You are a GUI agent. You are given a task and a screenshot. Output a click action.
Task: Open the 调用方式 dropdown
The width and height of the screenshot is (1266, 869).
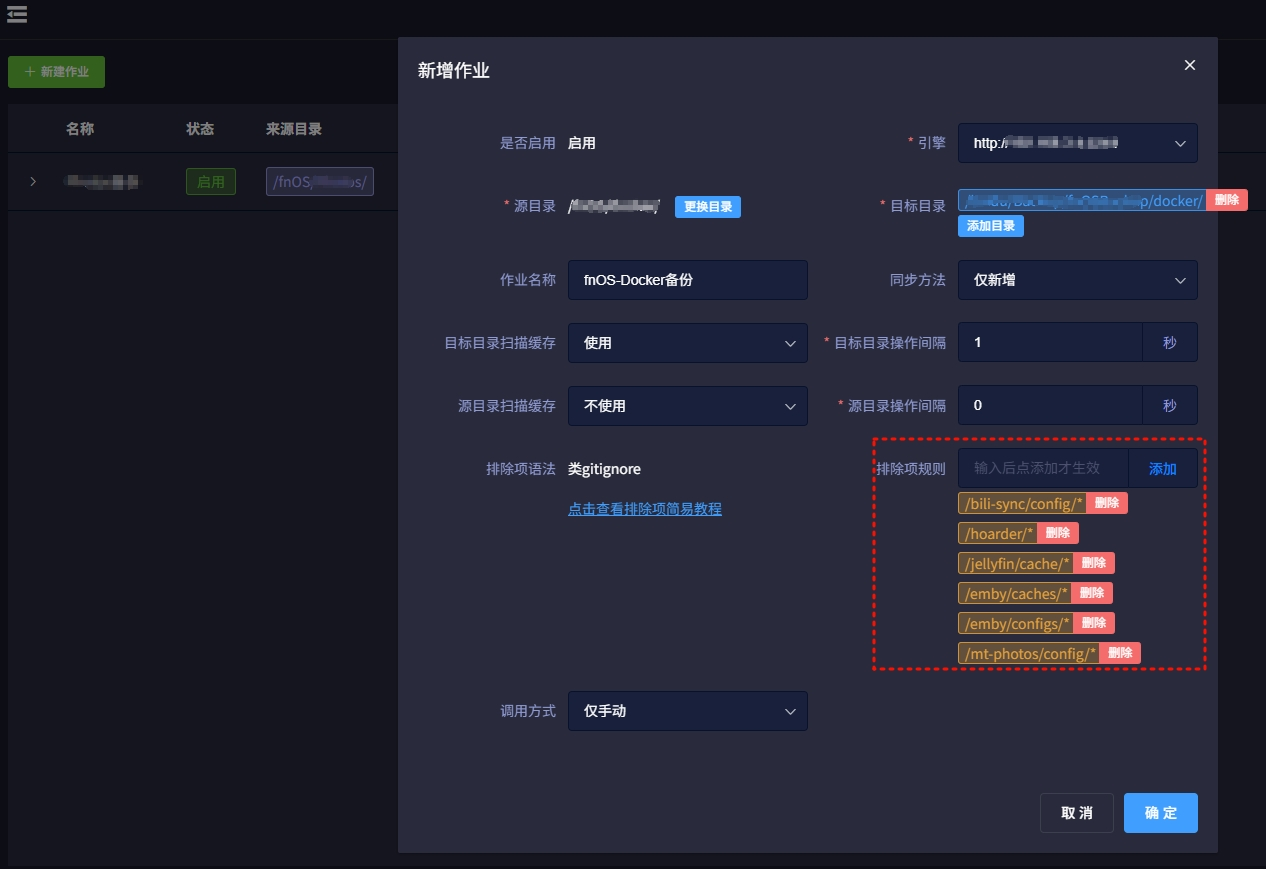tap(687, 711)
